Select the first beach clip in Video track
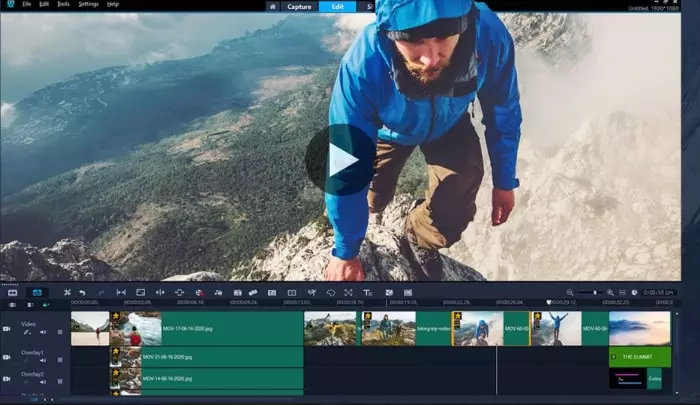The image size is (700, 405). 90,328
